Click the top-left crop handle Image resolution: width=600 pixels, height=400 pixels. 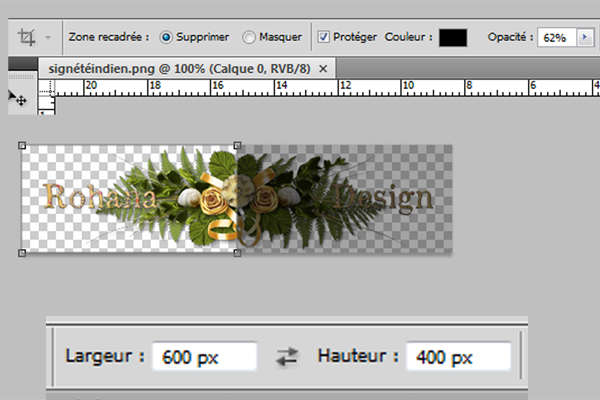(x=22, y=145)
